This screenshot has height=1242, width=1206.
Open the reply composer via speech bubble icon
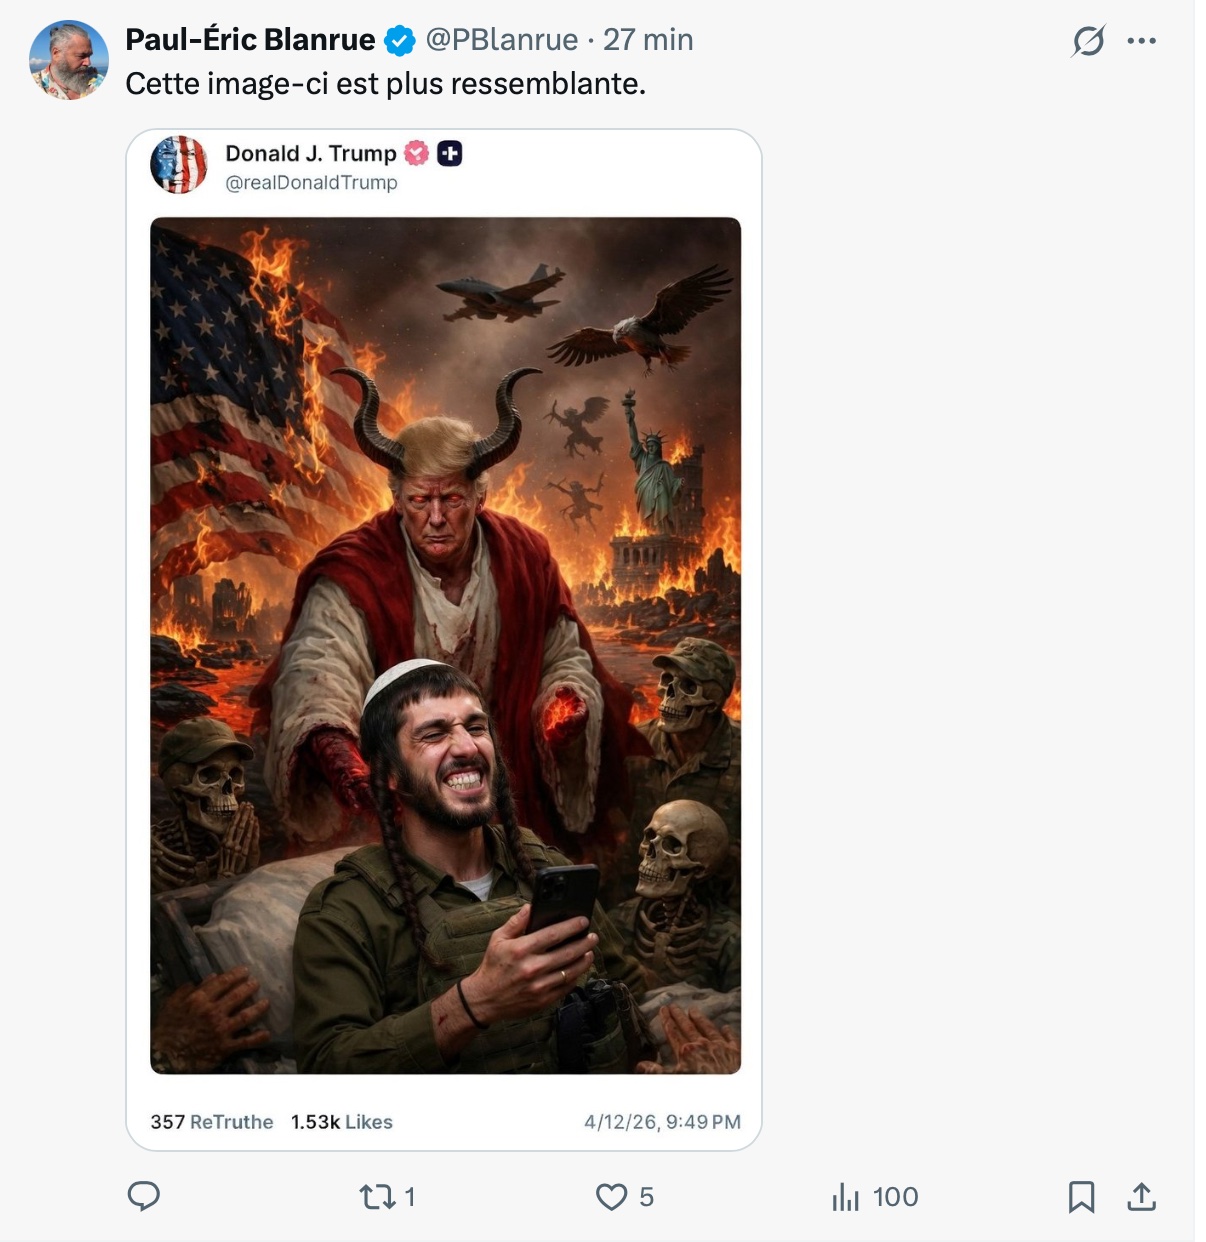144,1196
